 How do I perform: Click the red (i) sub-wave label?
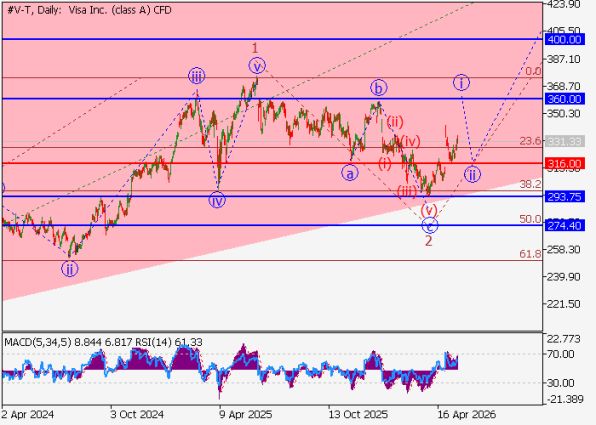coord(385,164)
